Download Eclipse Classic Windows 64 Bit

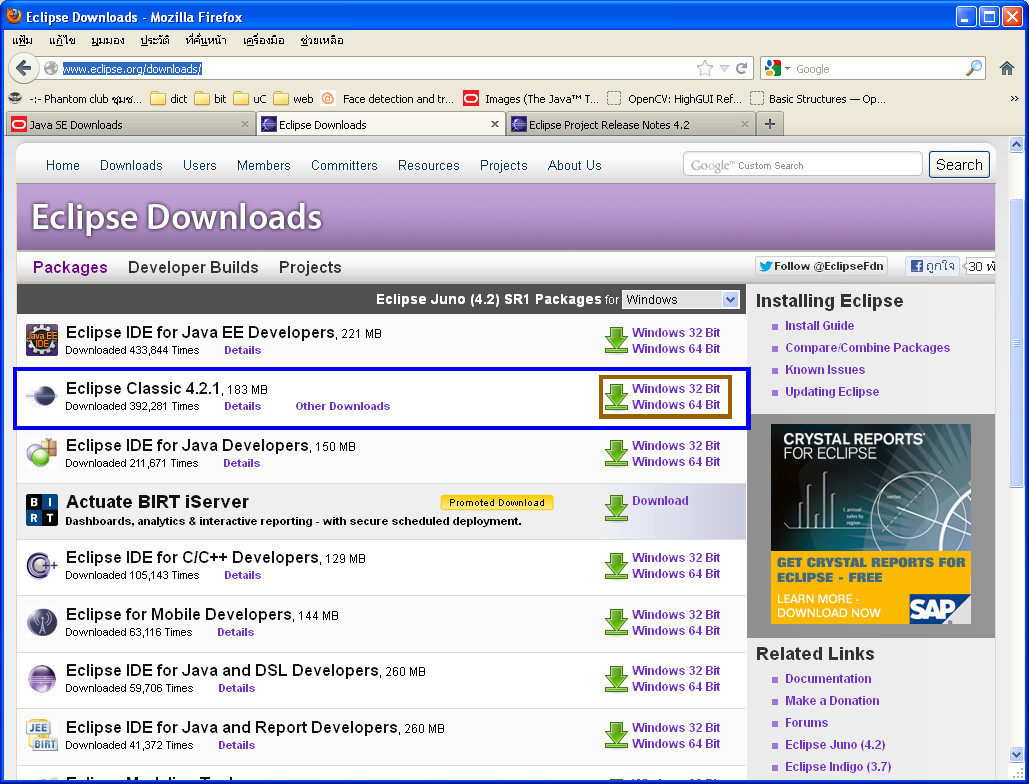click(676, 405)
